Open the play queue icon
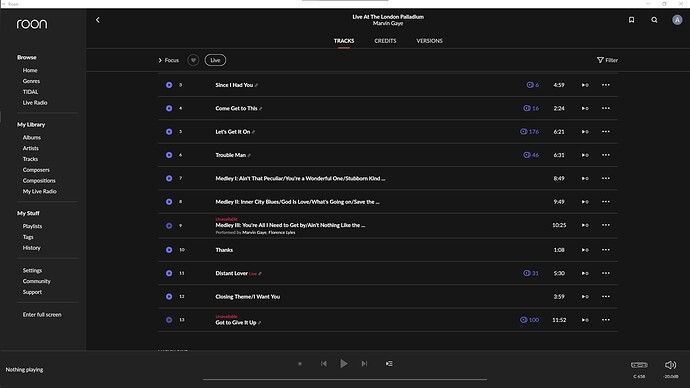Image resolution: width=690 pixels, height=388 pixels. (389, 363)
